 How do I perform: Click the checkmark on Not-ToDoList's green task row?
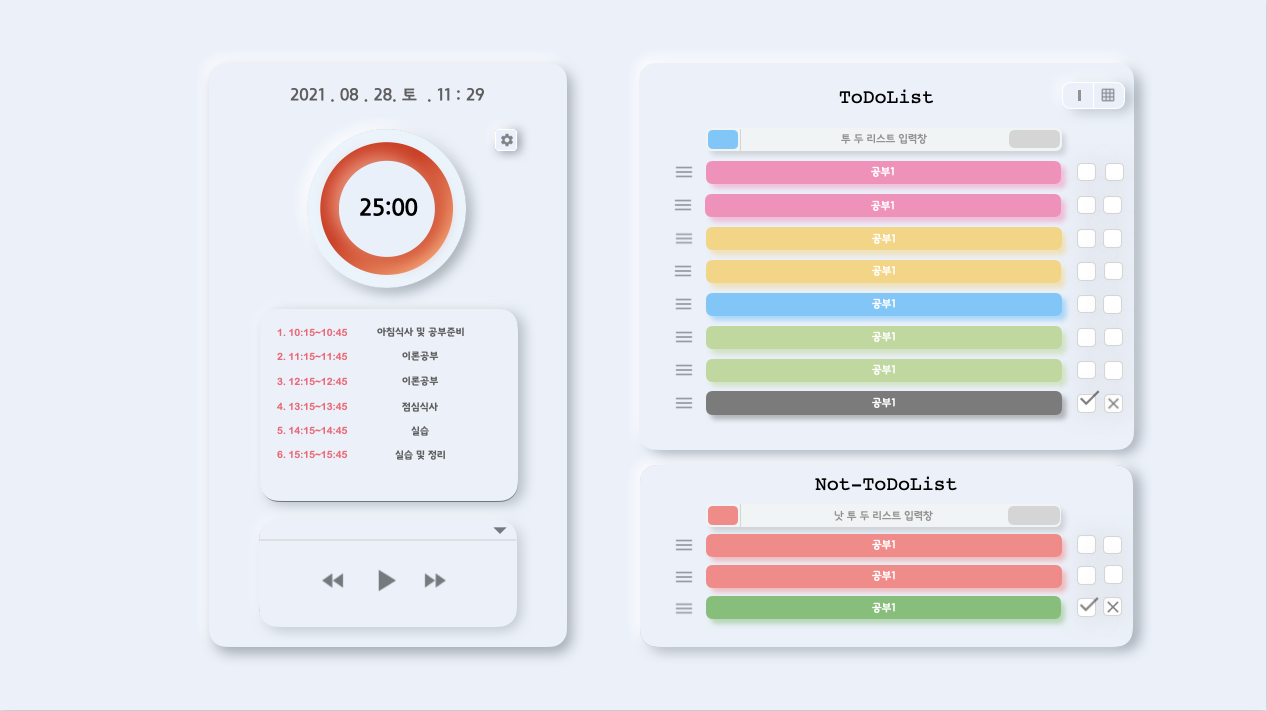[x=1088, y=605]
